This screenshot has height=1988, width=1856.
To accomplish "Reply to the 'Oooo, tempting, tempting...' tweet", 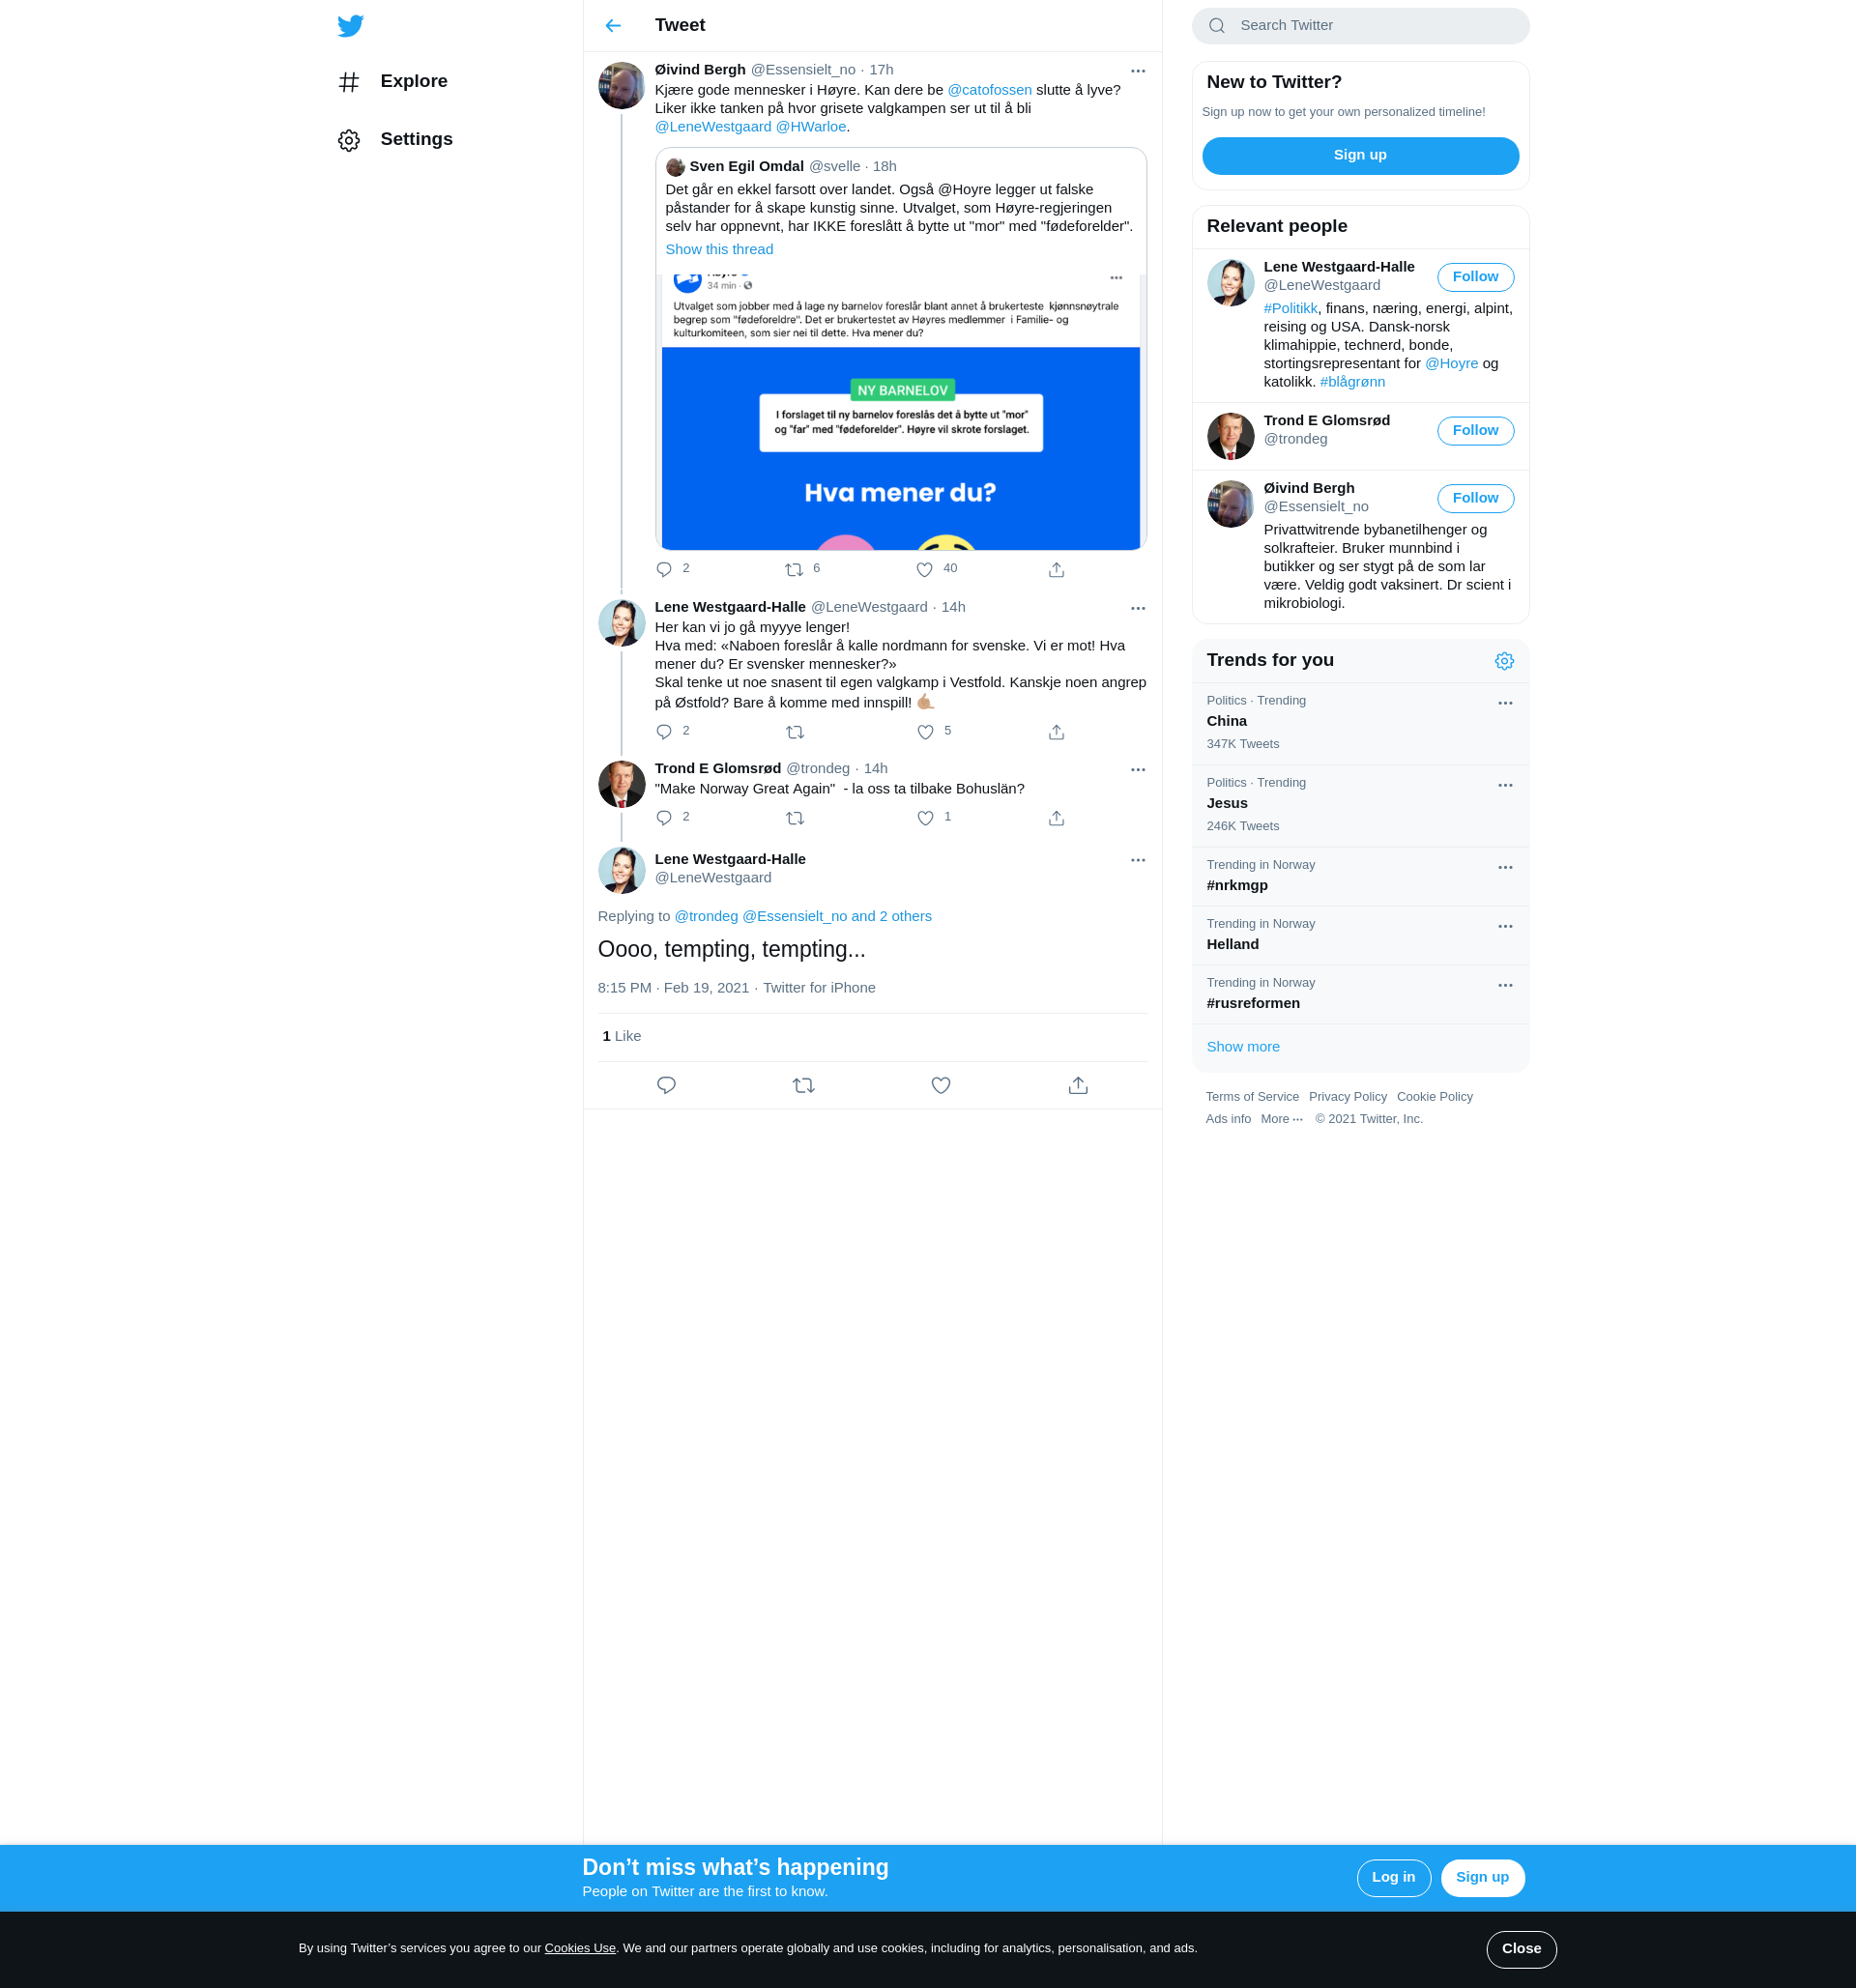I will (x=666, y=1085).
